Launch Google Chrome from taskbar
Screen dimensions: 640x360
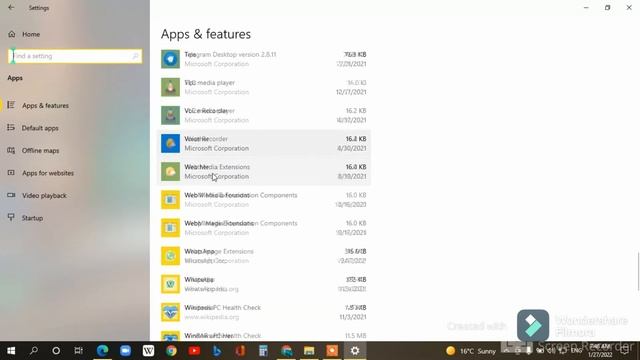(x=171, y=351)
